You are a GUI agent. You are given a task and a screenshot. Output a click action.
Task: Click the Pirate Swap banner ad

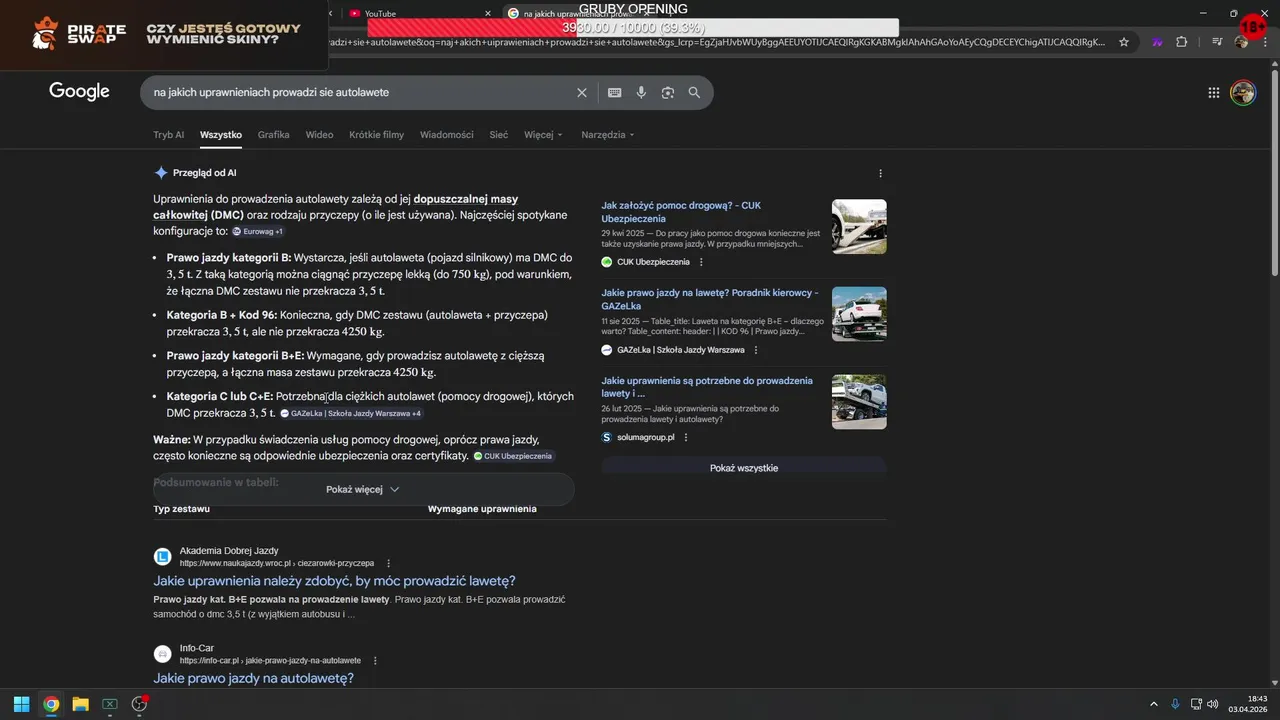tap(164, 35)
